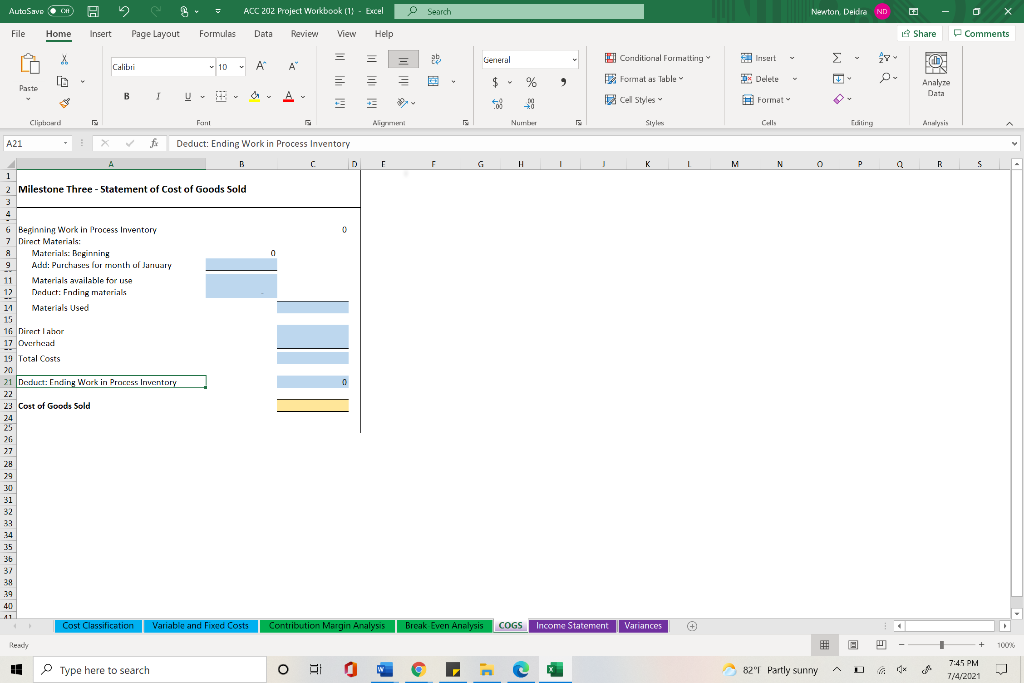Open the Comments pane button
Image resolution: width=1024 pixels, height=683 pixels.
(x=982, y=33)
